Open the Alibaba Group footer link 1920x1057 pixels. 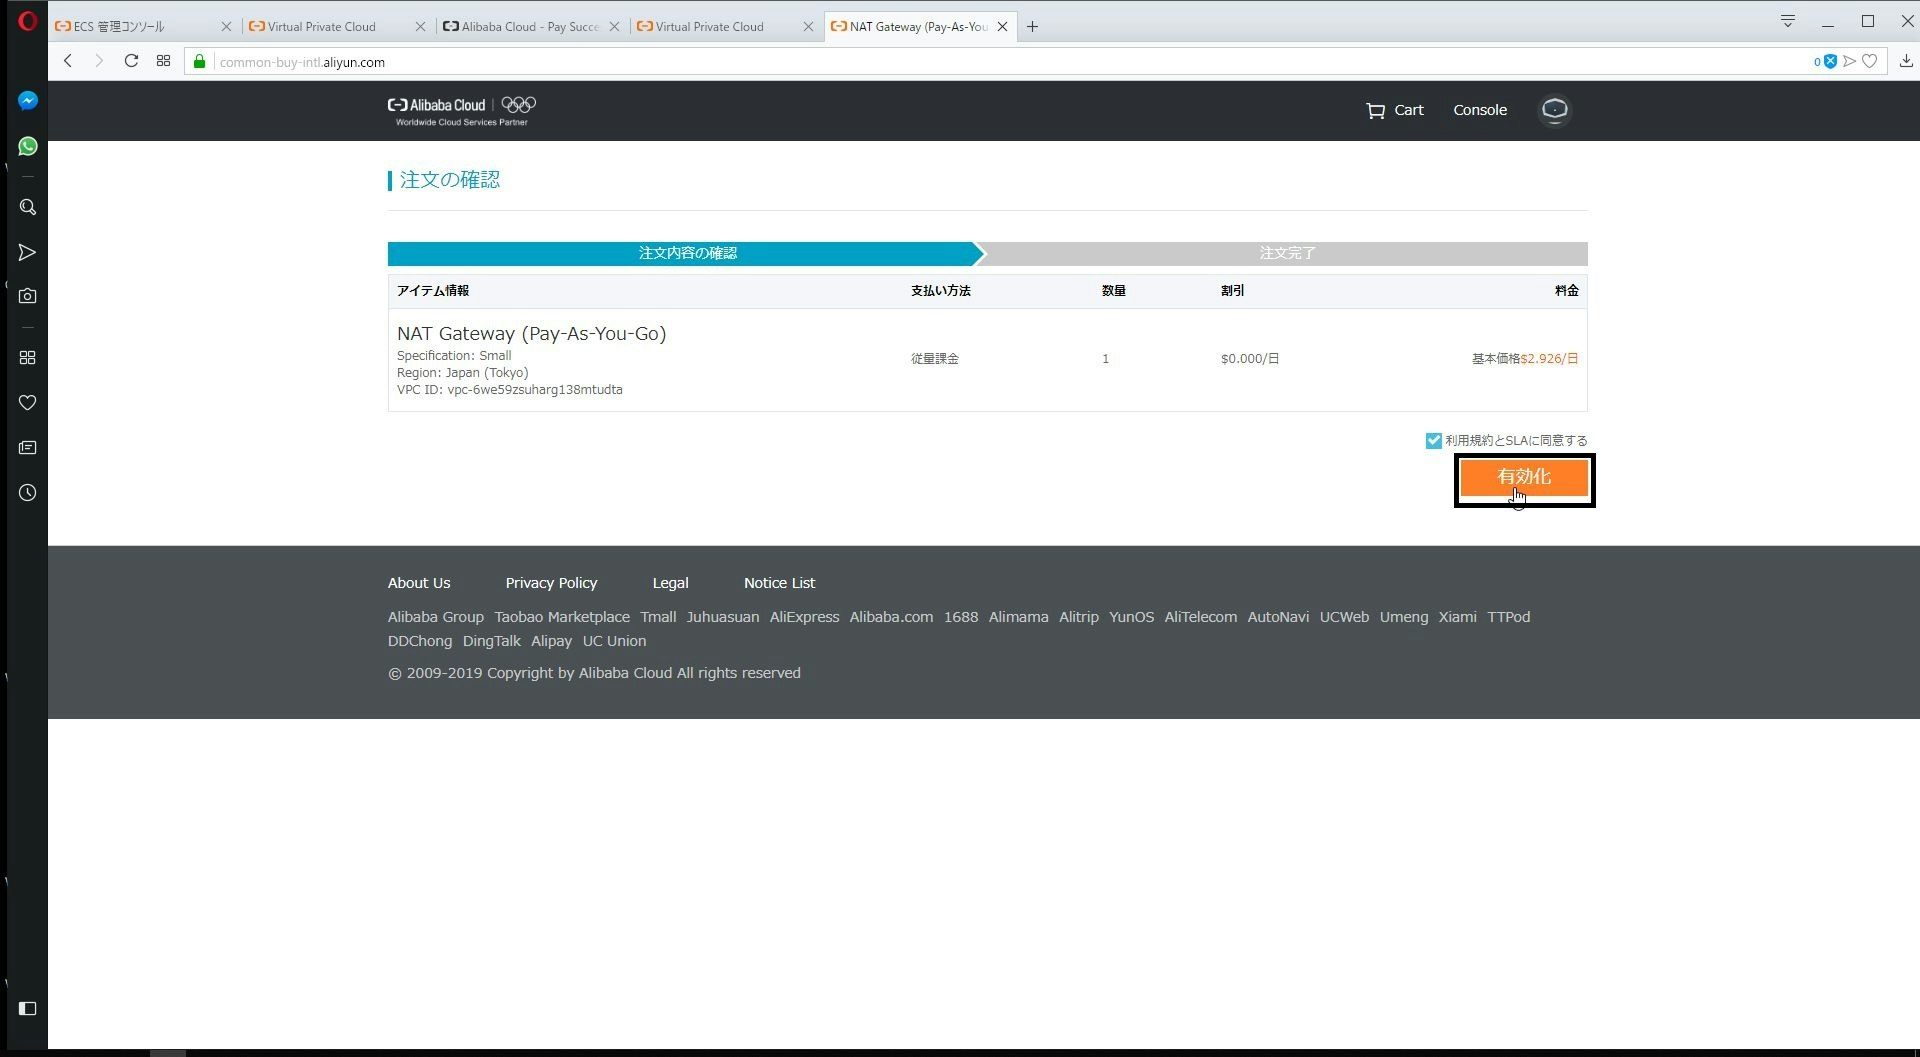[x=436, y=617]
